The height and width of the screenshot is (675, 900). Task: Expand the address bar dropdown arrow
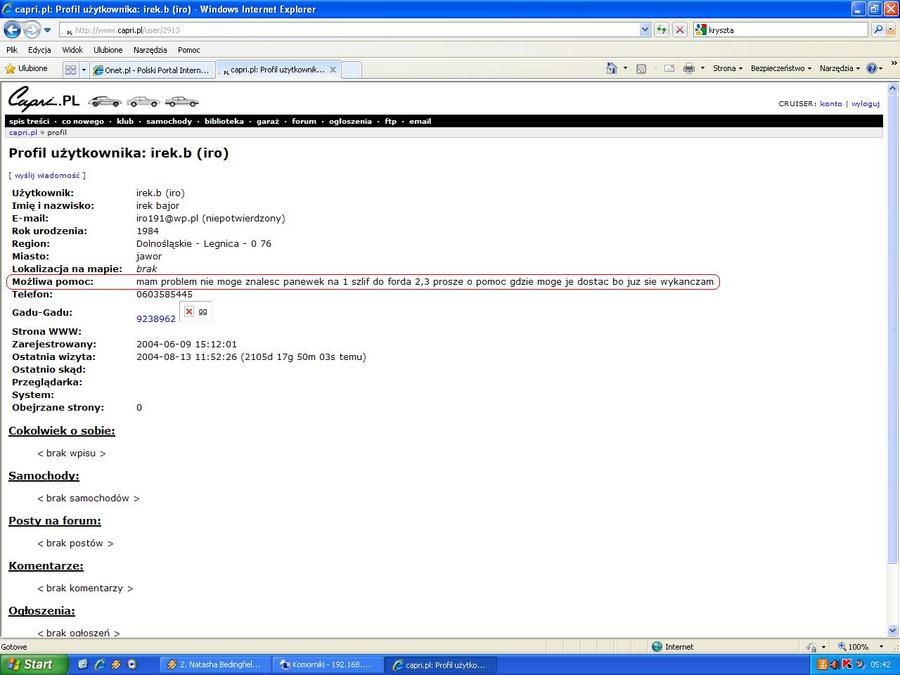(x=645, y=30)
